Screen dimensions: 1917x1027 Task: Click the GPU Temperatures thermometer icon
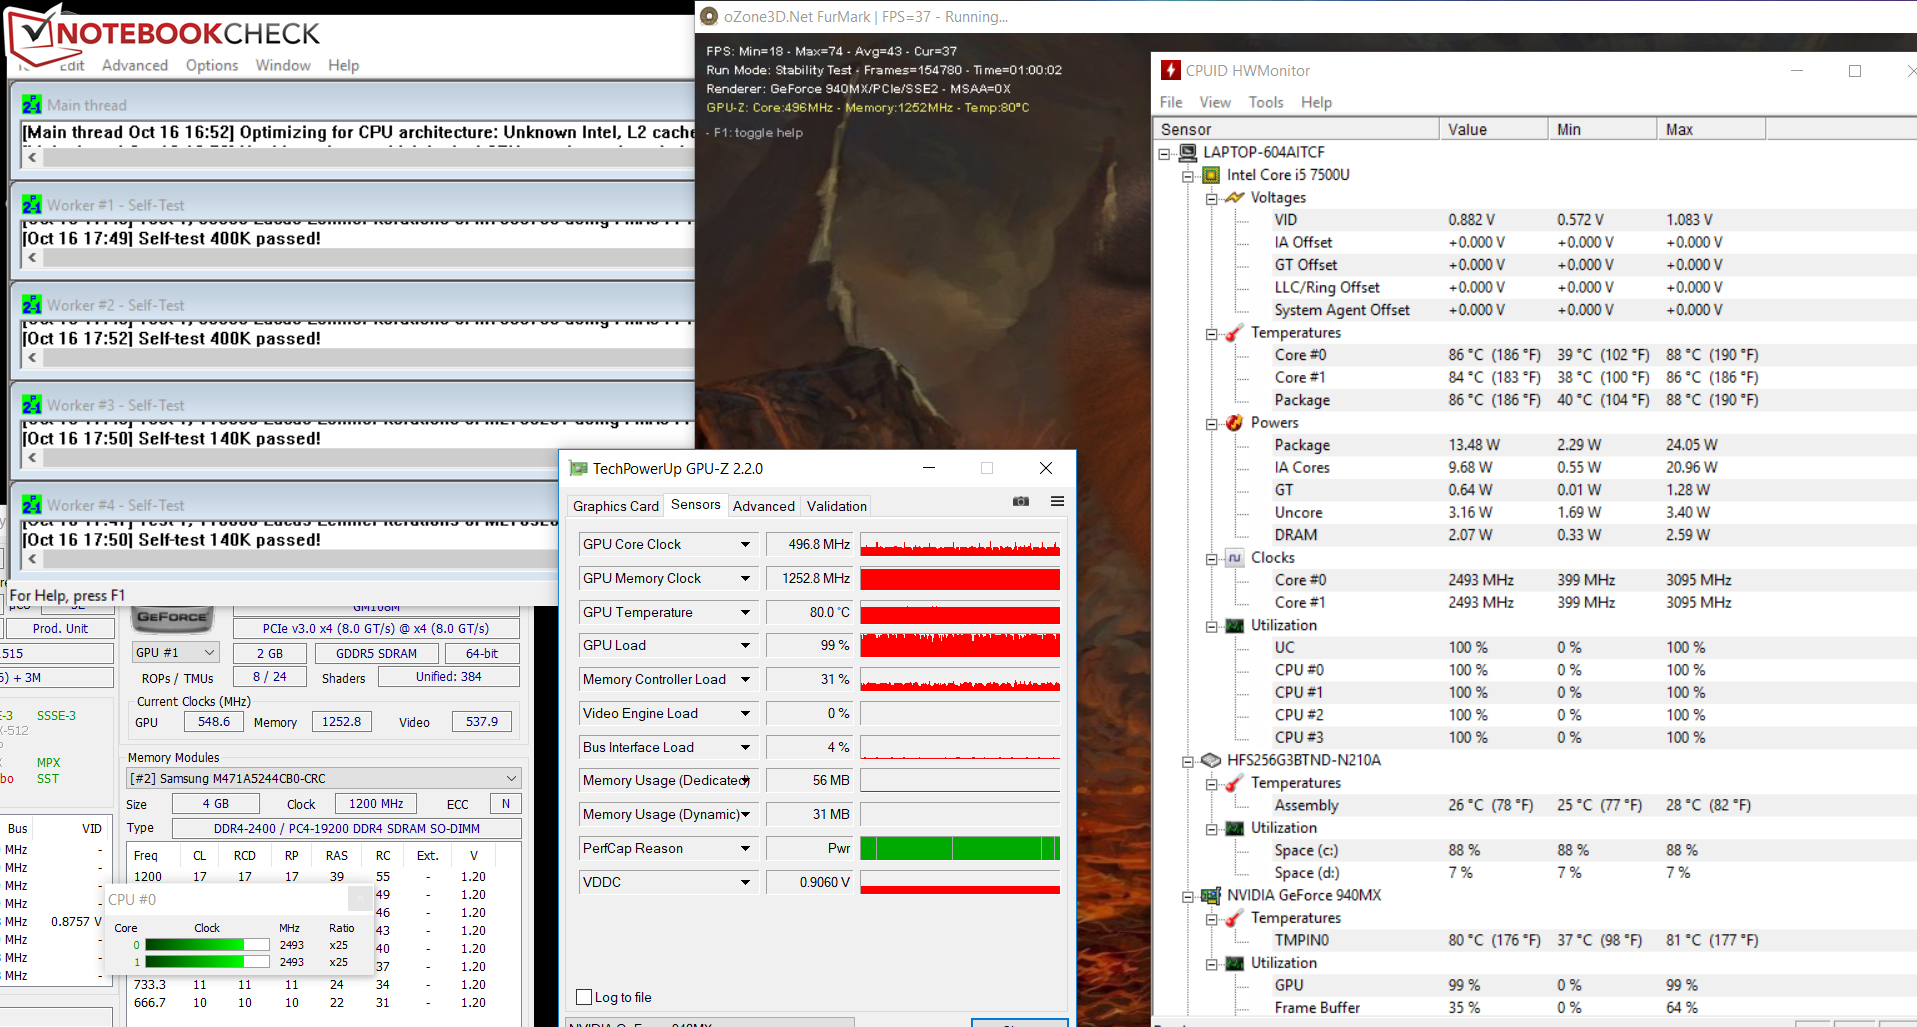click(1235, 917)
